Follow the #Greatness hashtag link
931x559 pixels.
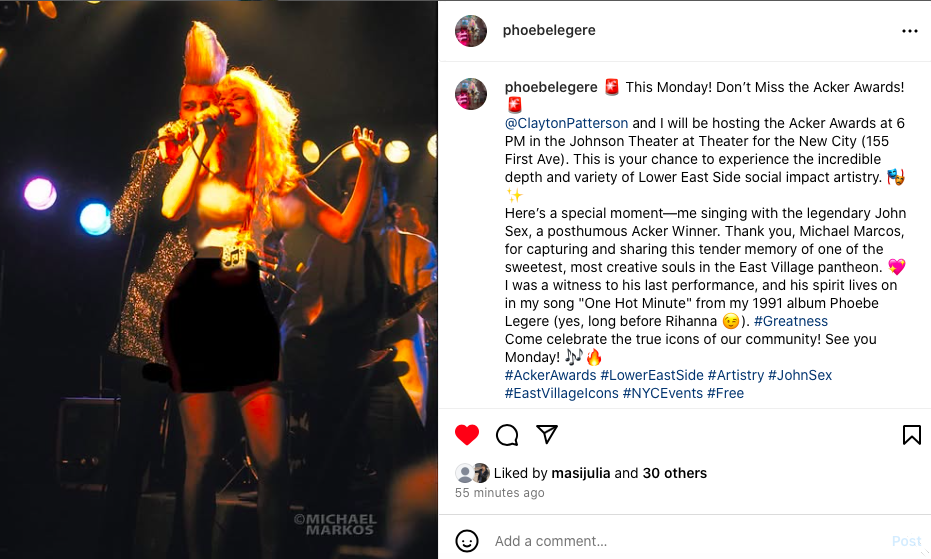click(x=791, y=321)
